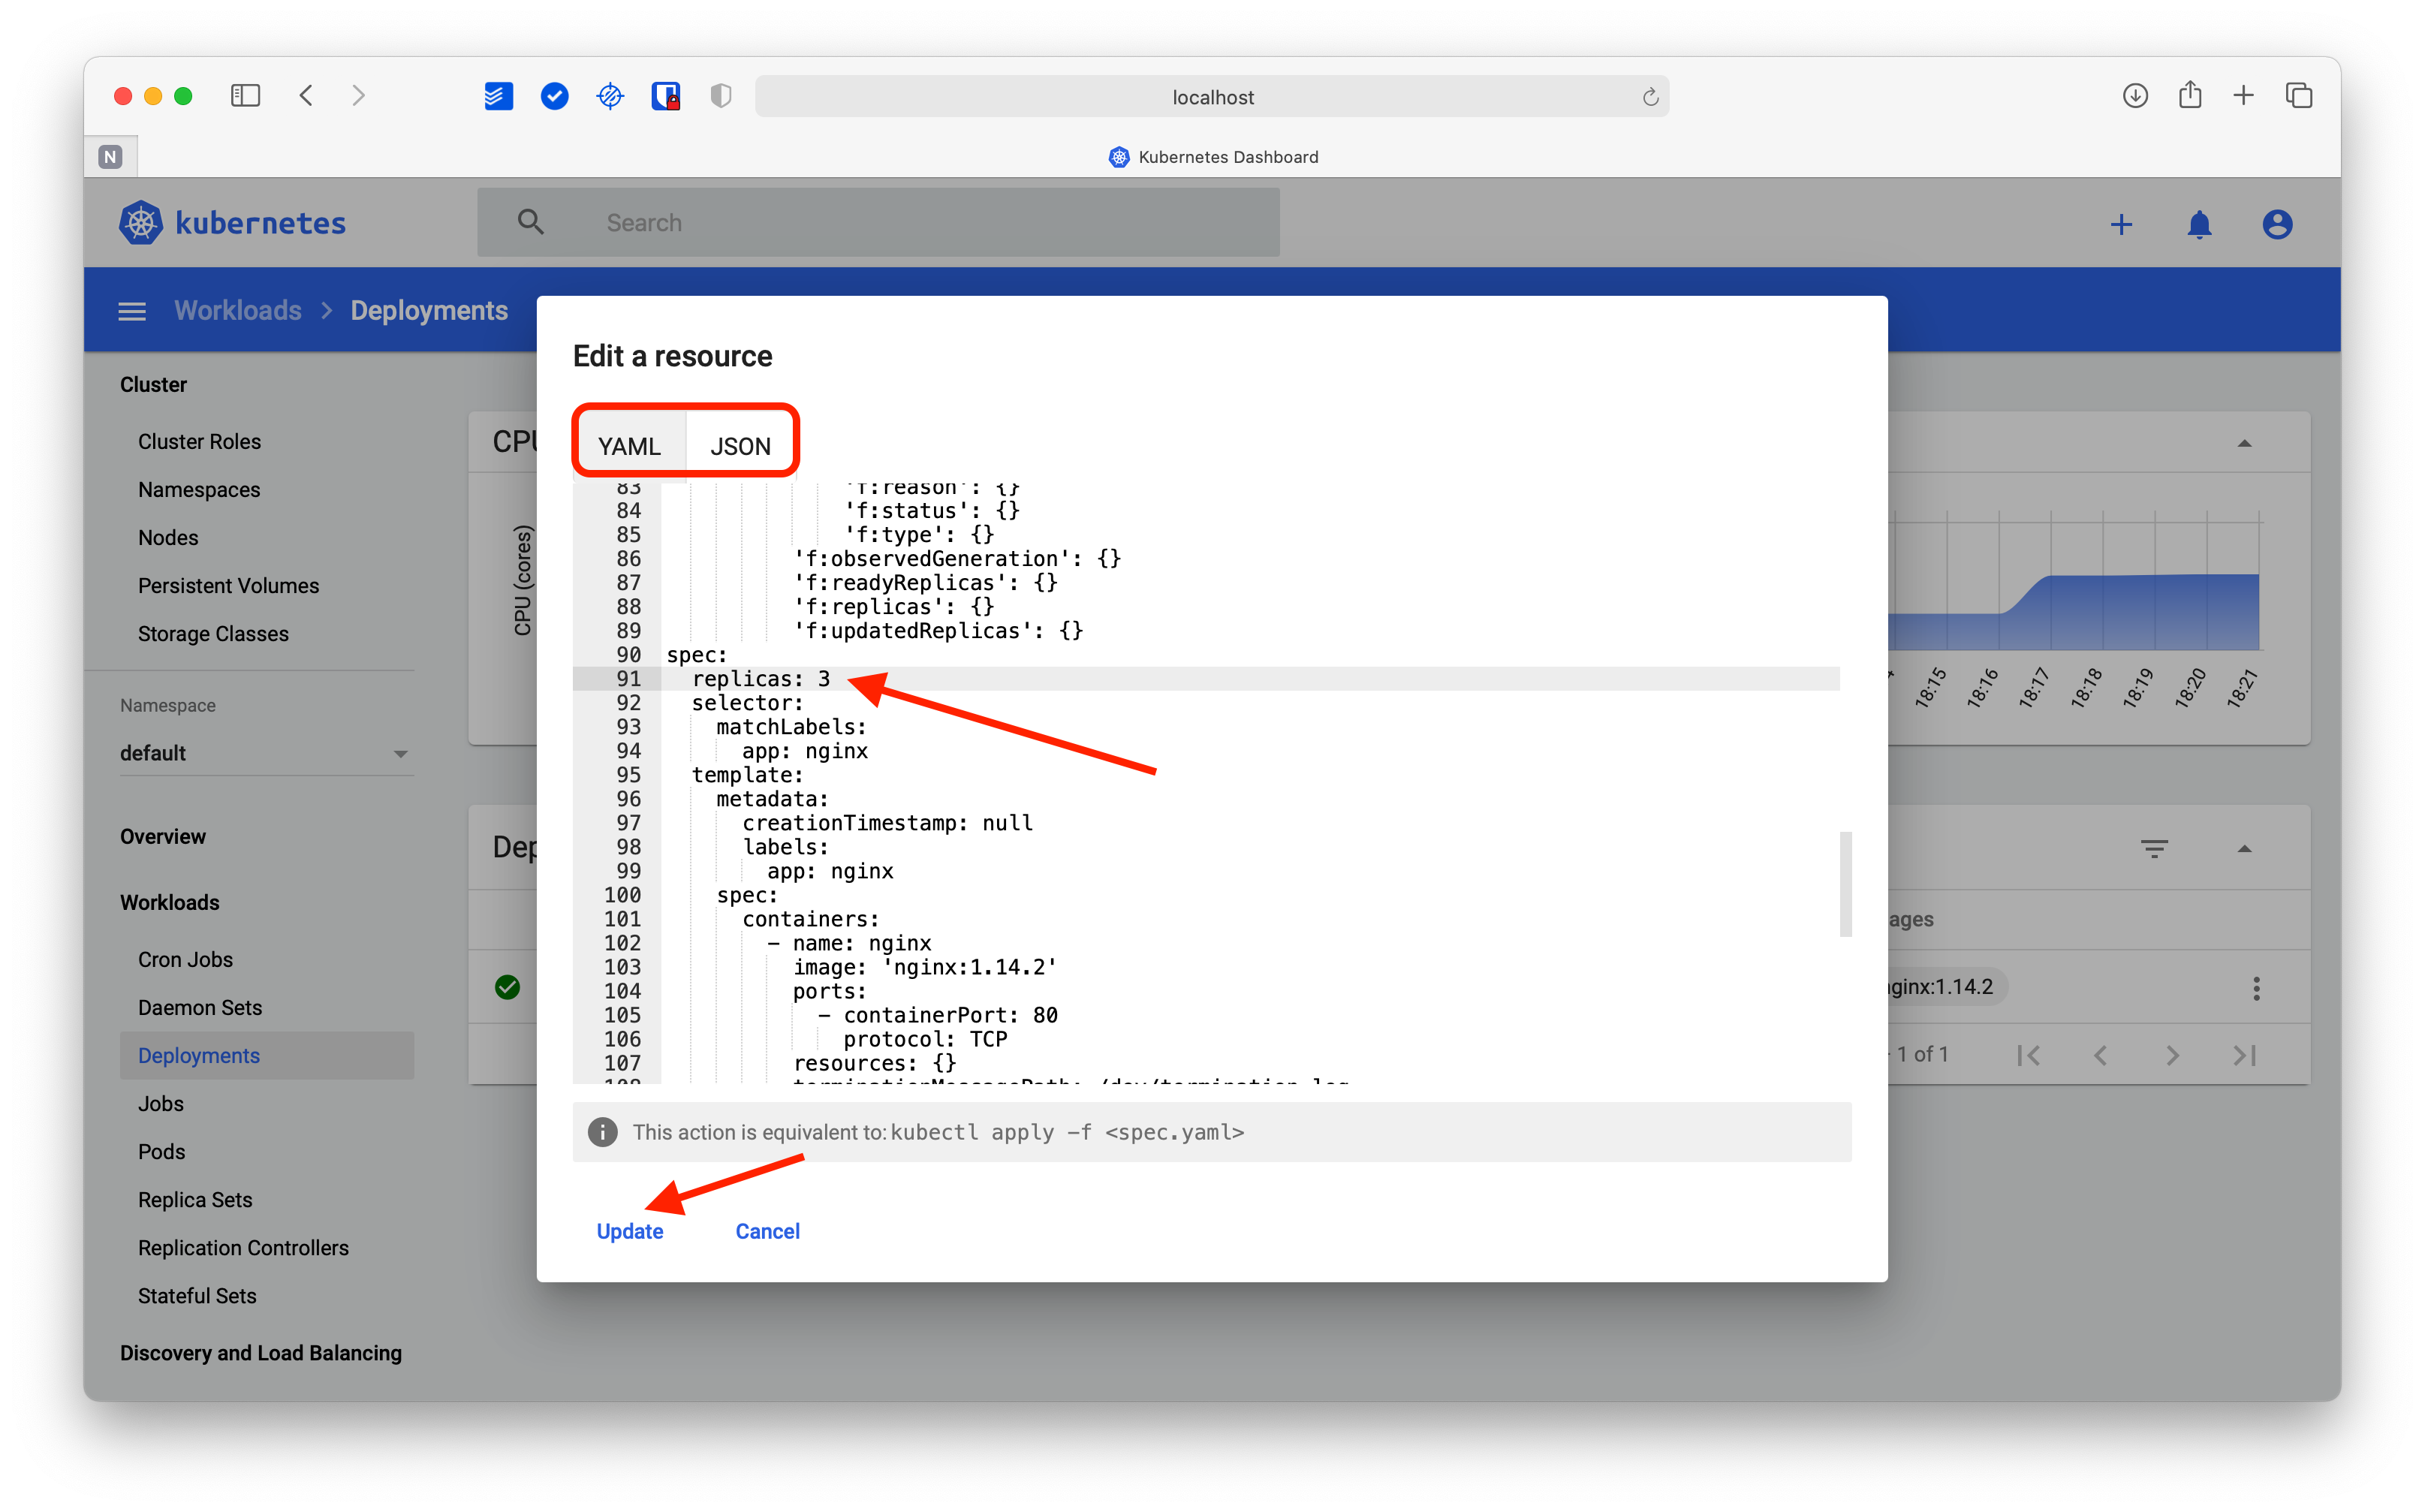Click the editor vertical scrollbar thumb
This screenshot has height=1512, width=2425.
click(1846, 884)
